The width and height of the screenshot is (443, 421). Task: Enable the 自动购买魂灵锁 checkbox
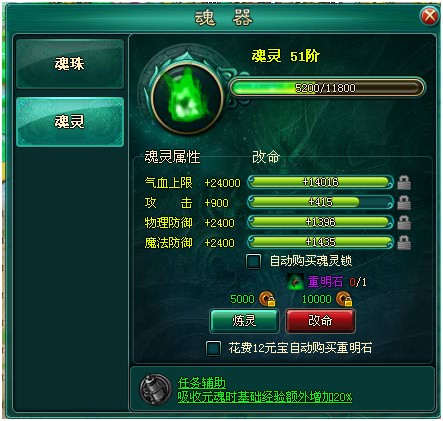tap(253, 261)
